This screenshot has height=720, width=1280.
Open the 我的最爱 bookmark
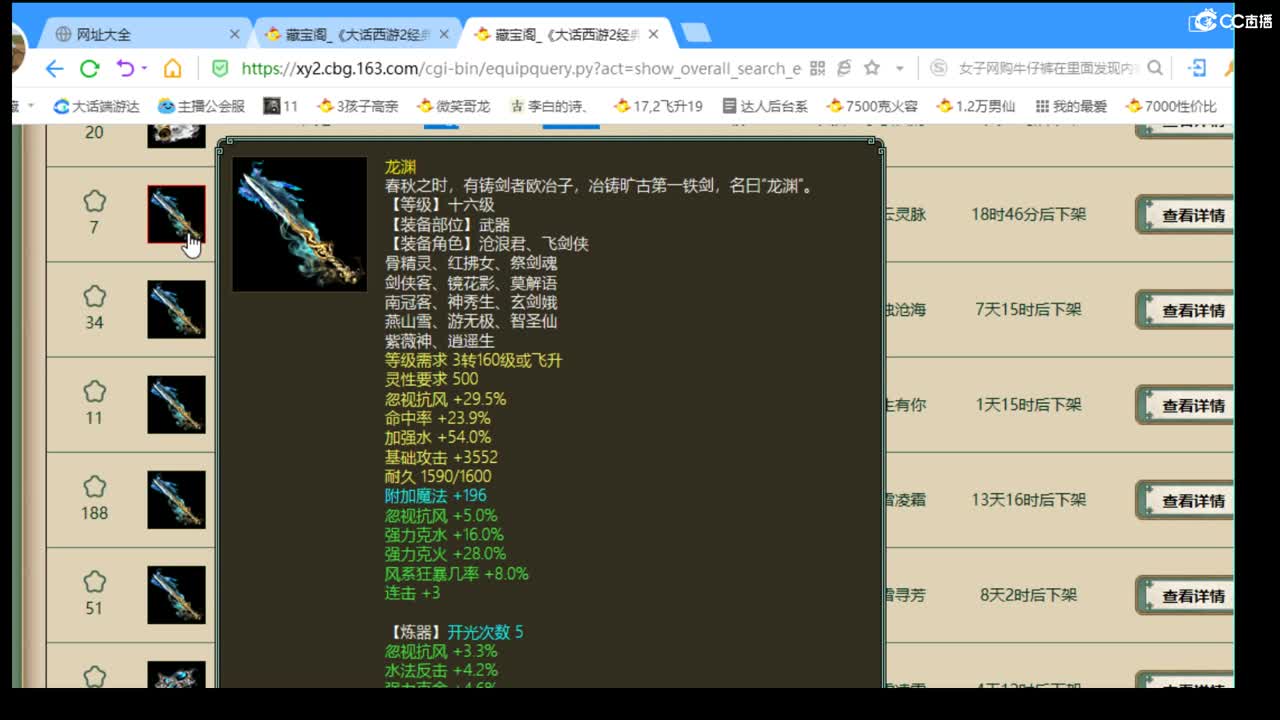[x=1071, y=105]
